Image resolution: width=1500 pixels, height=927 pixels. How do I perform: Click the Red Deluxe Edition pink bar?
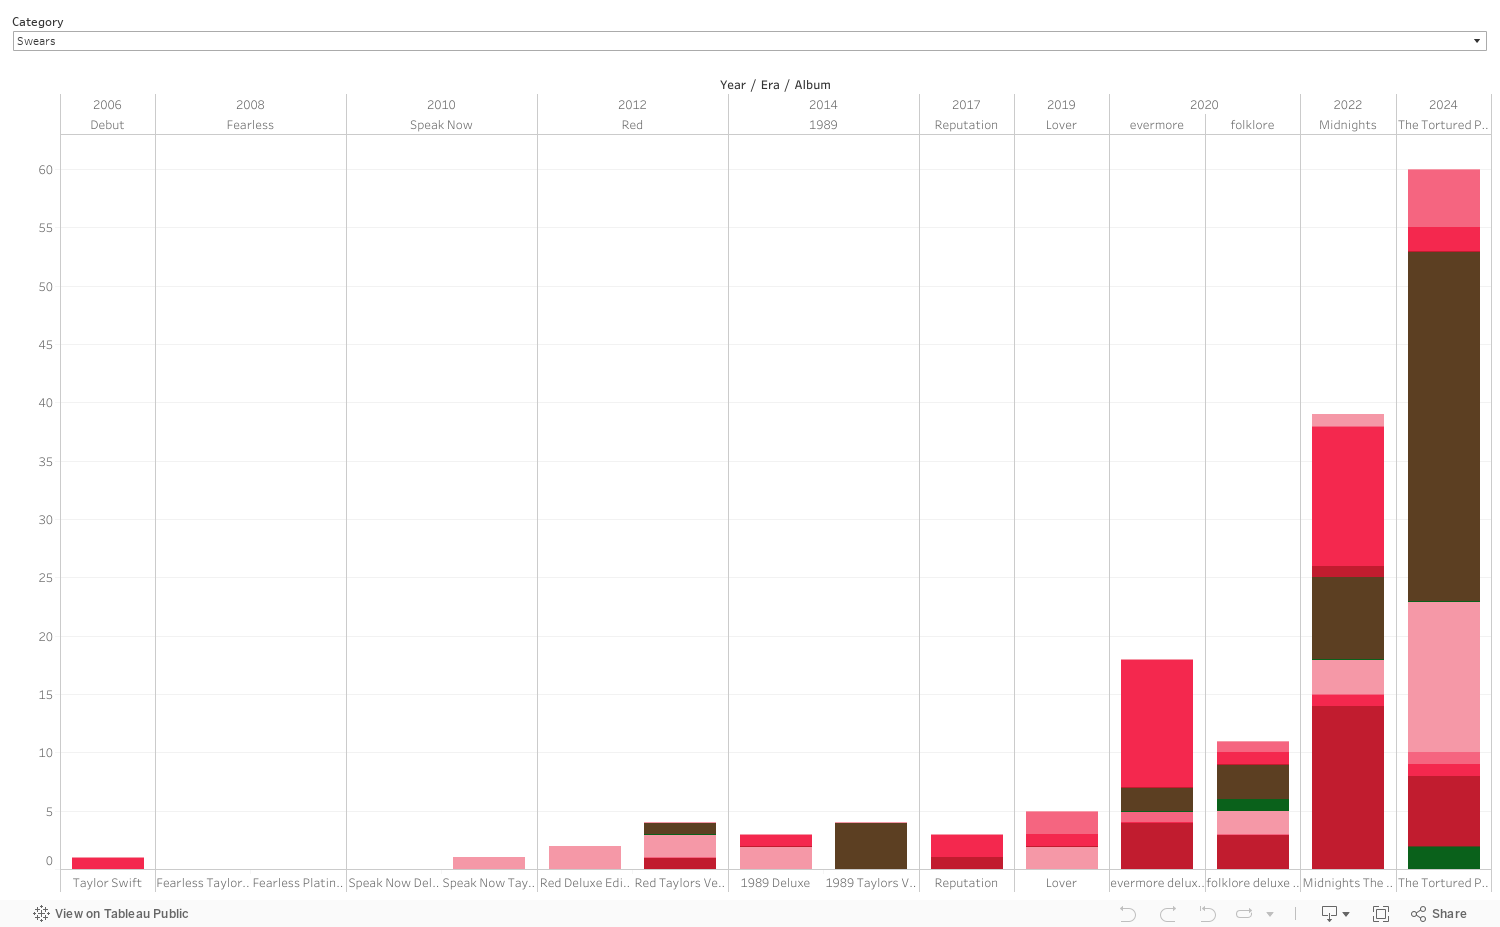click(x=585, y=857)
